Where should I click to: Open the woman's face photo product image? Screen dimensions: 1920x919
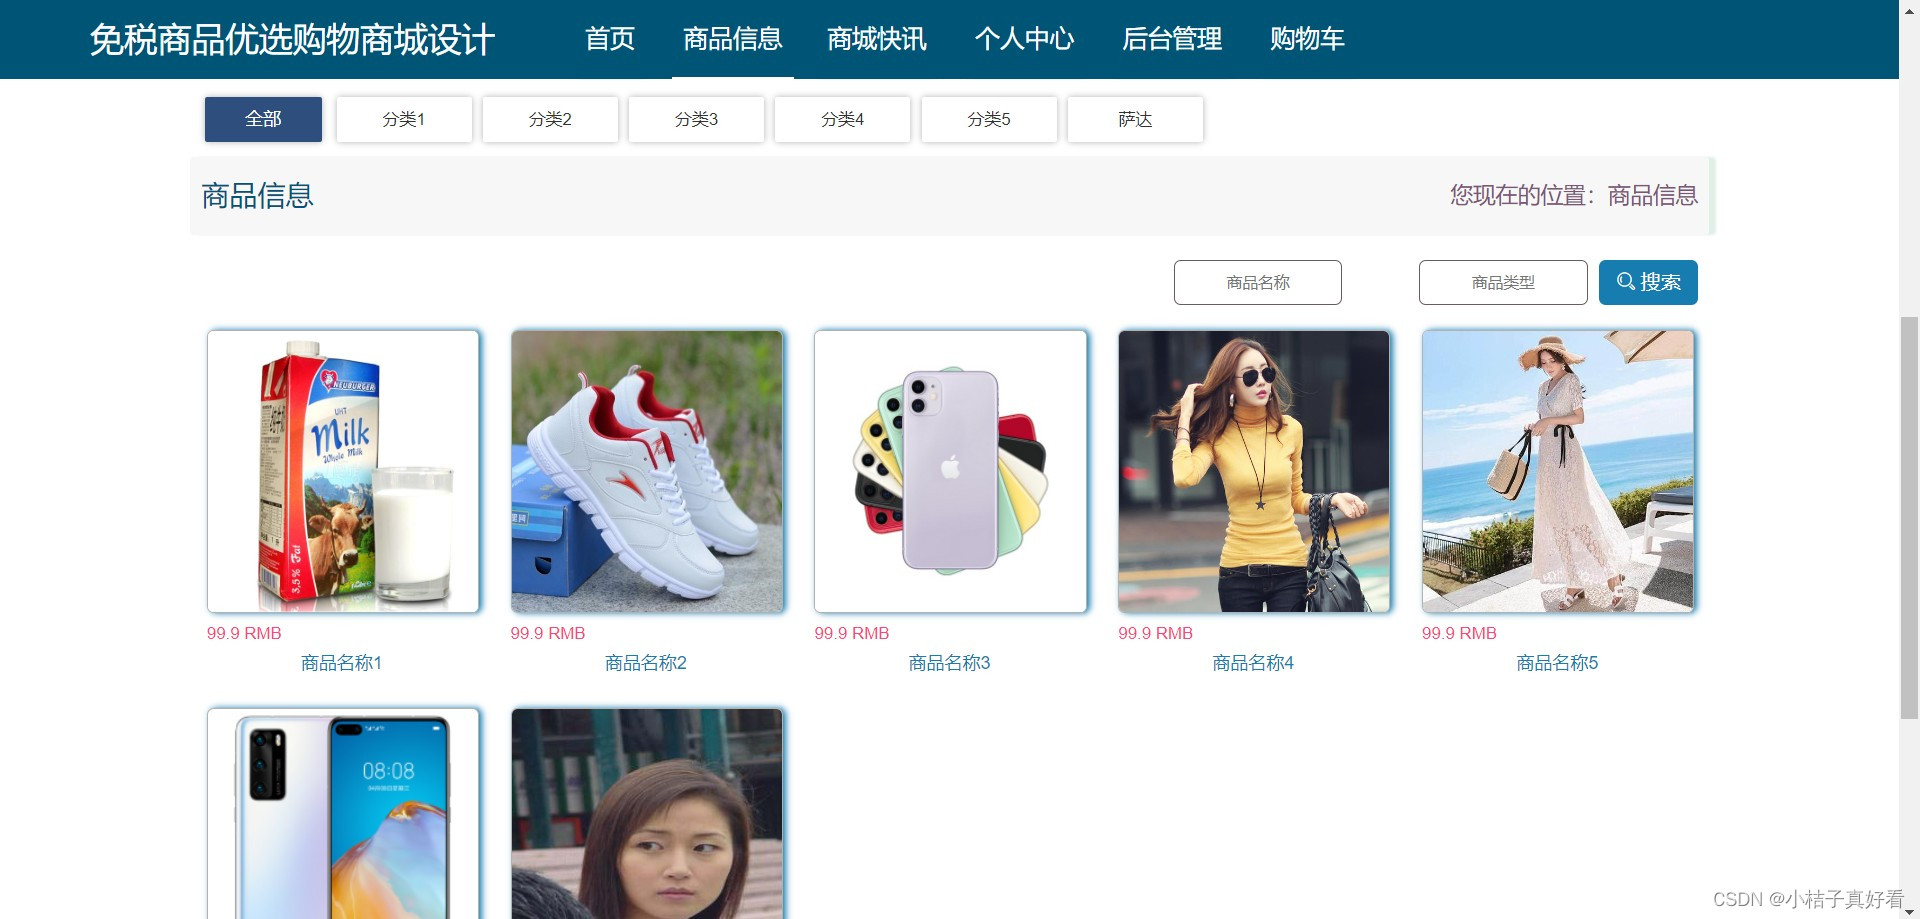pos(647,813)
